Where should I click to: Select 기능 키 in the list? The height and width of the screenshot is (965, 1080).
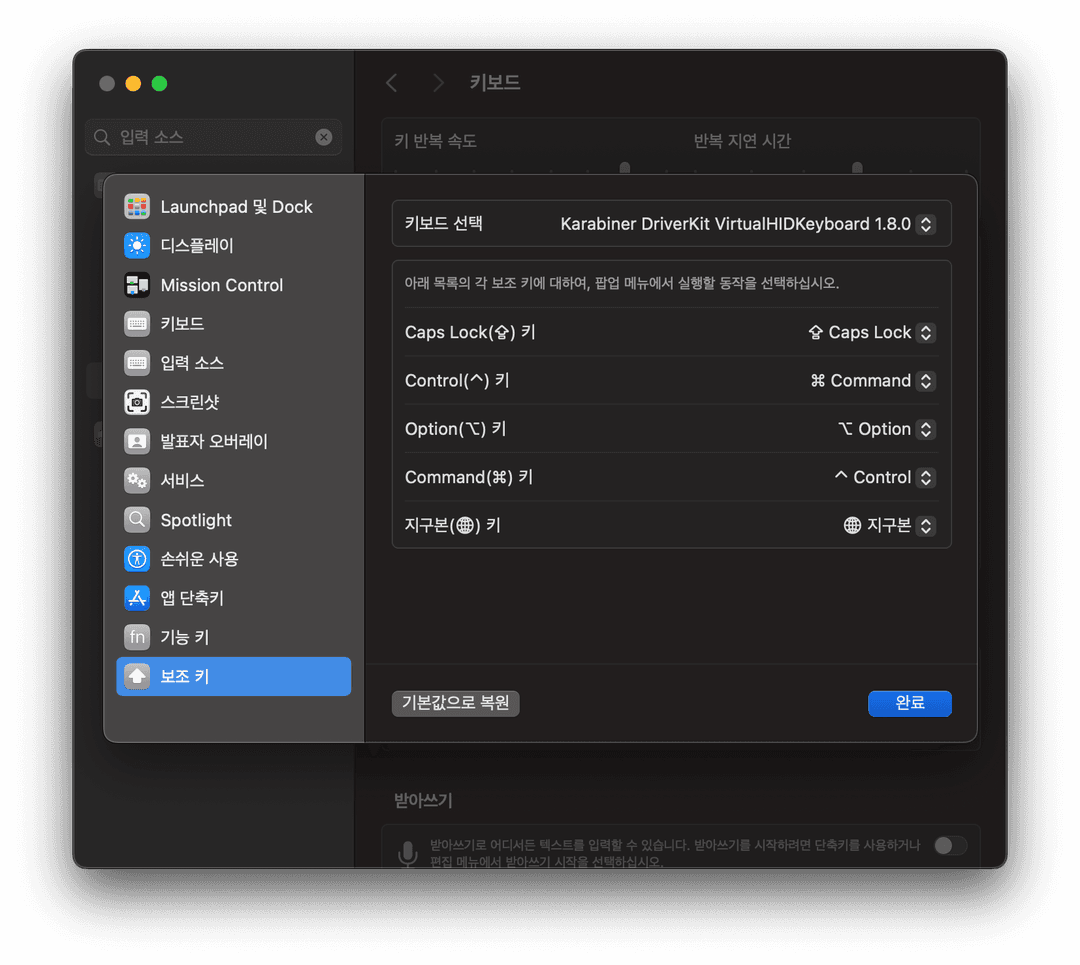click(185, 637)
